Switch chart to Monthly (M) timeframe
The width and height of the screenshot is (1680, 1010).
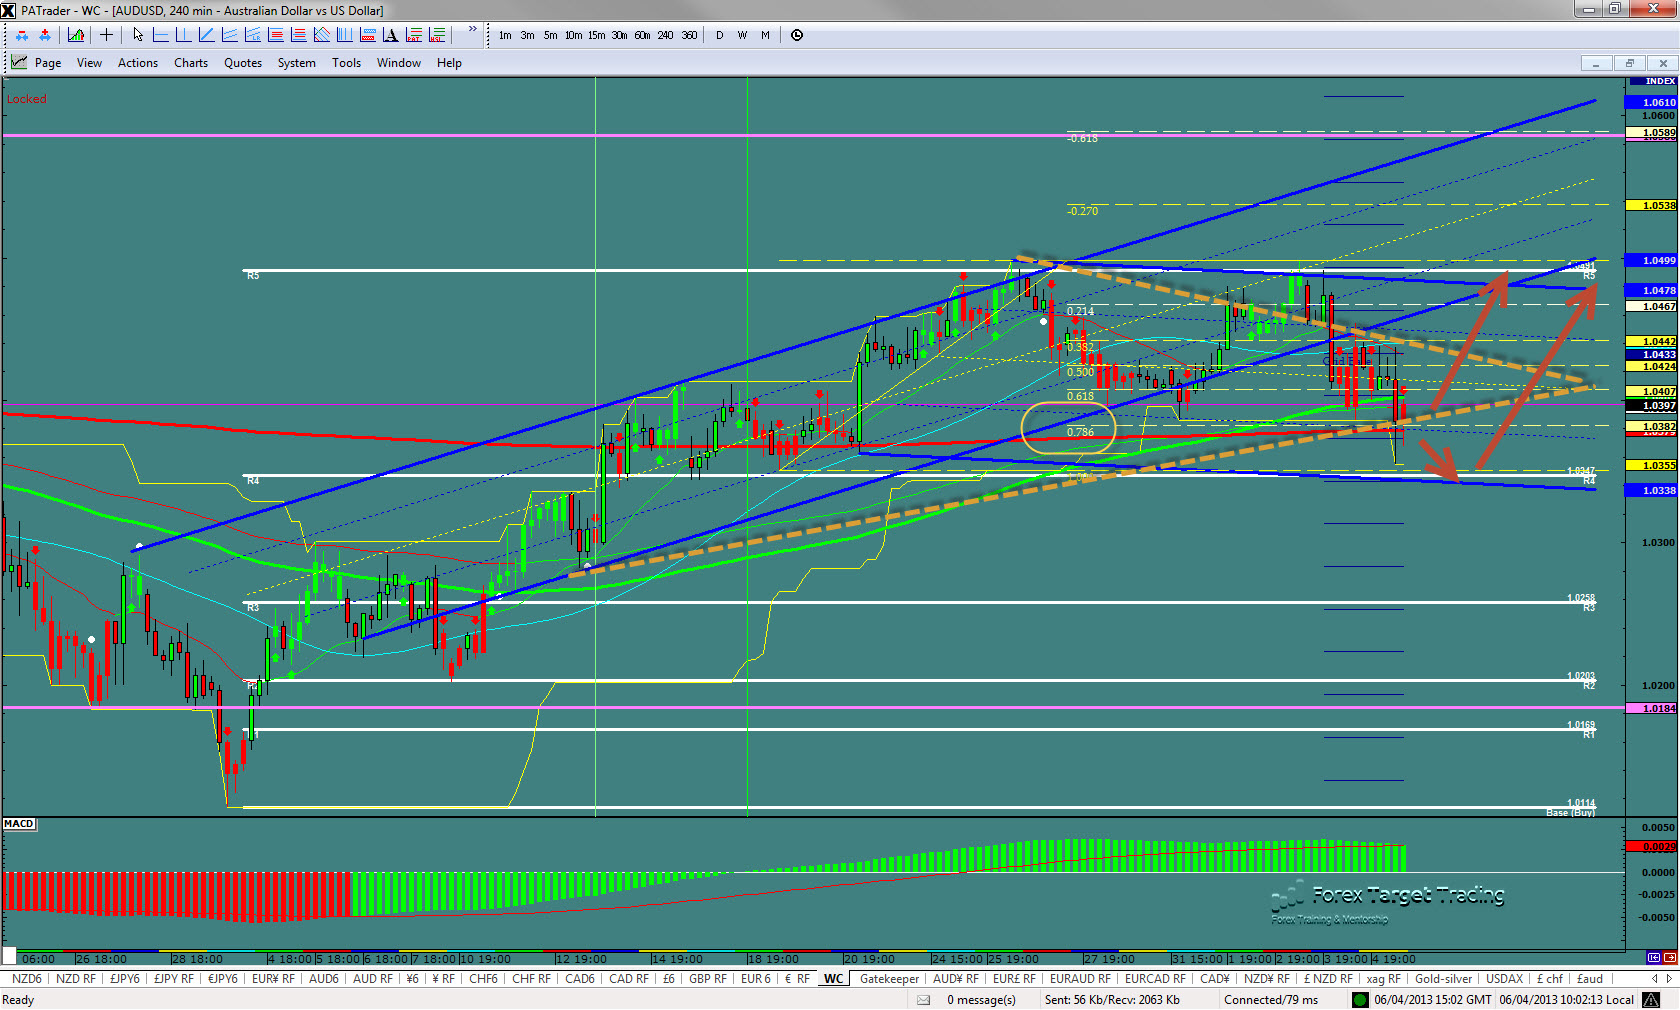click(x=765, y=35)
